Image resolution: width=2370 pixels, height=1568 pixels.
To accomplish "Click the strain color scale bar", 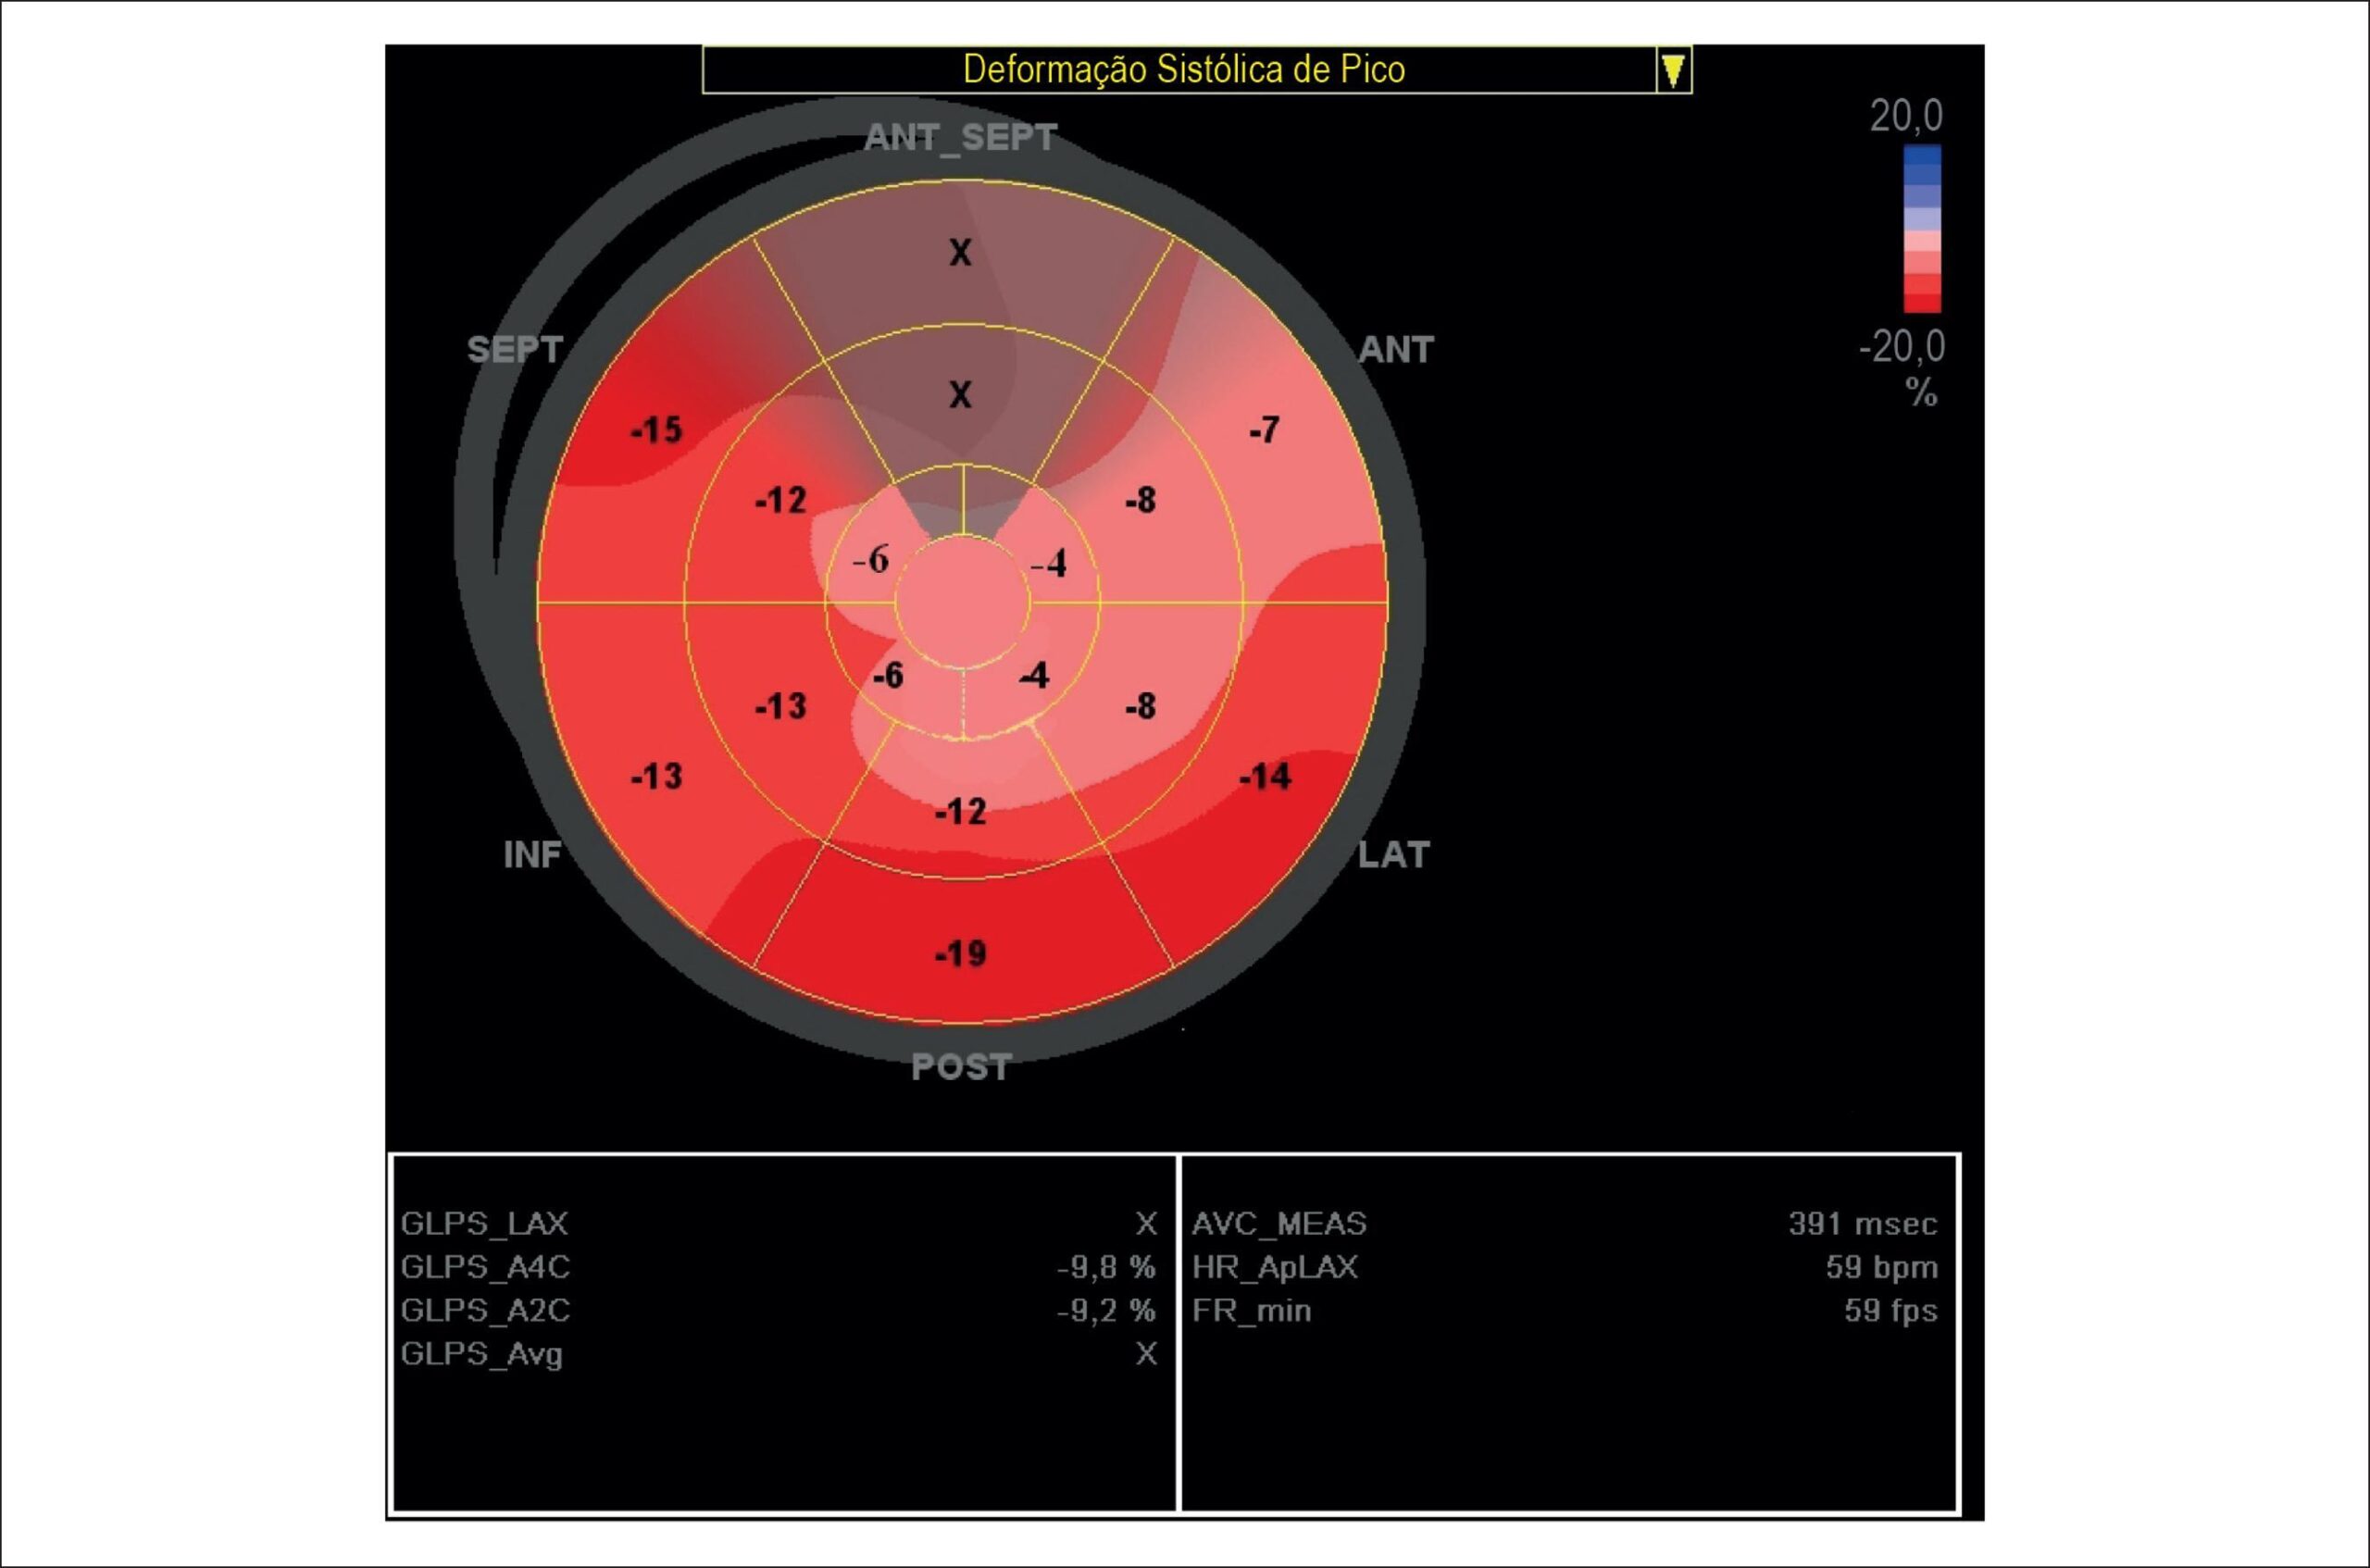I will click(1922, 229).
